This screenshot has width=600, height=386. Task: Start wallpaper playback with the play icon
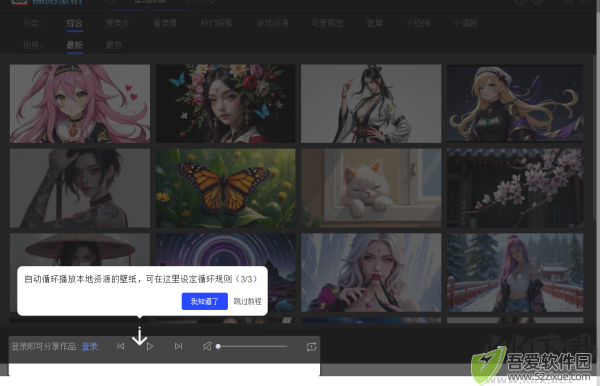click(x=150, y=346)
